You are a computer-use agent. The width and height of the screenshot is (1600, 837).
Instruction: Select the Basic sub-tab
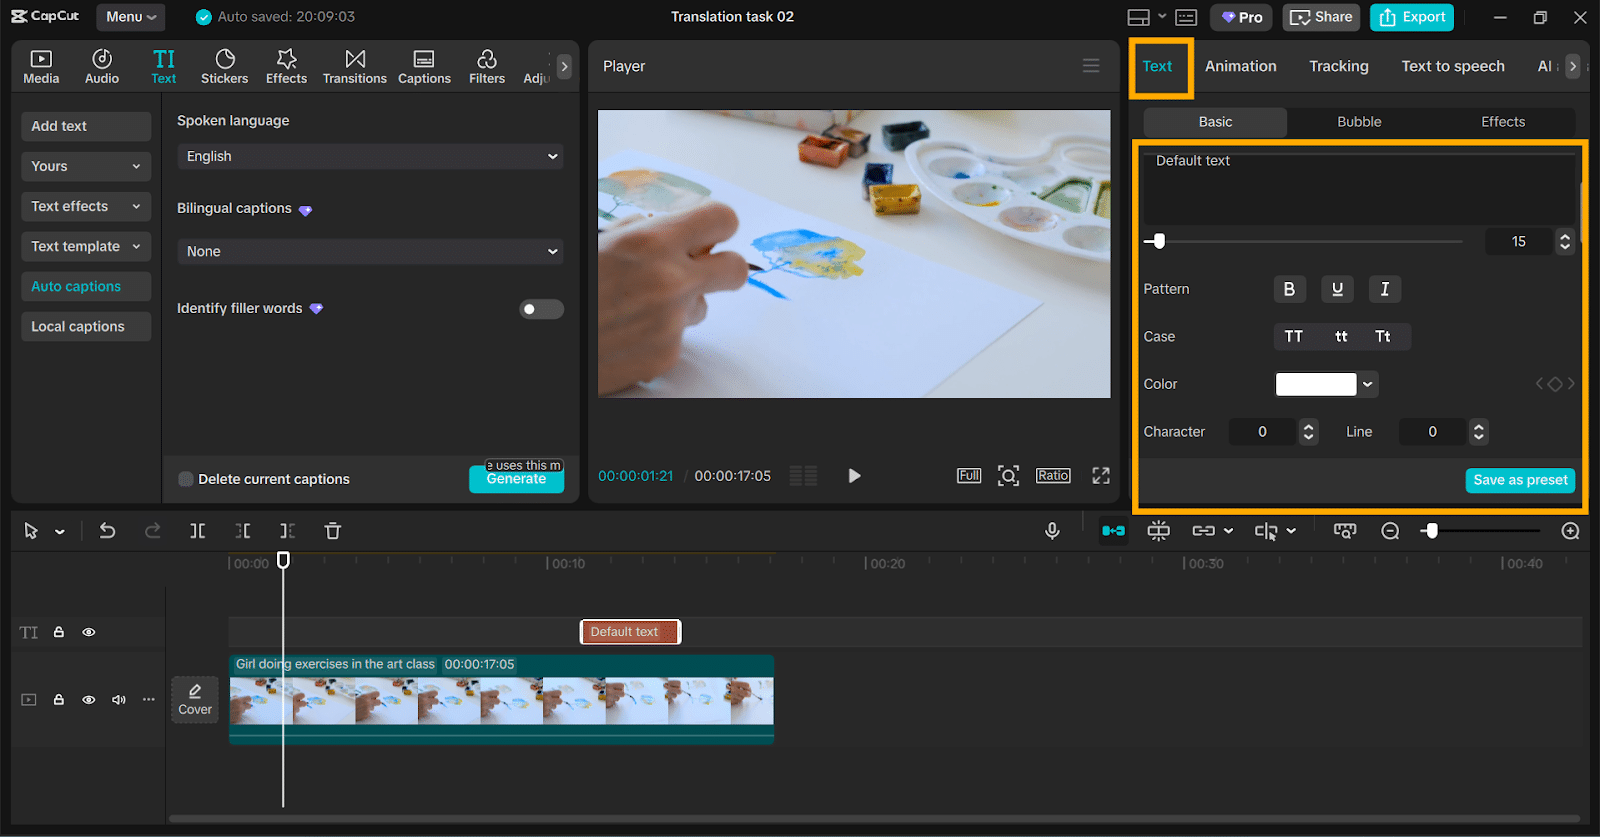(1215, 122)
